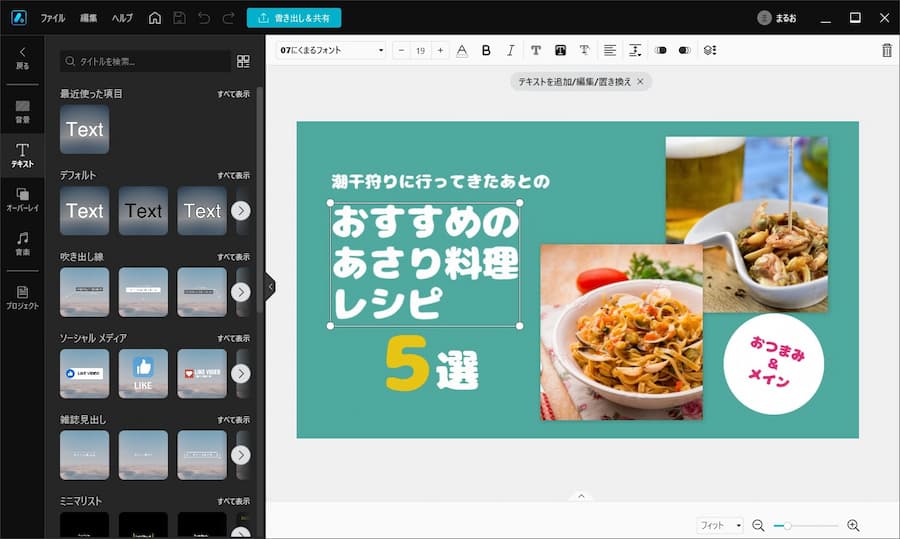Viewport: 900px width, 539px height.
Task: Show more ソーシャル メディア presets arrow
Action: coord(241,374)
